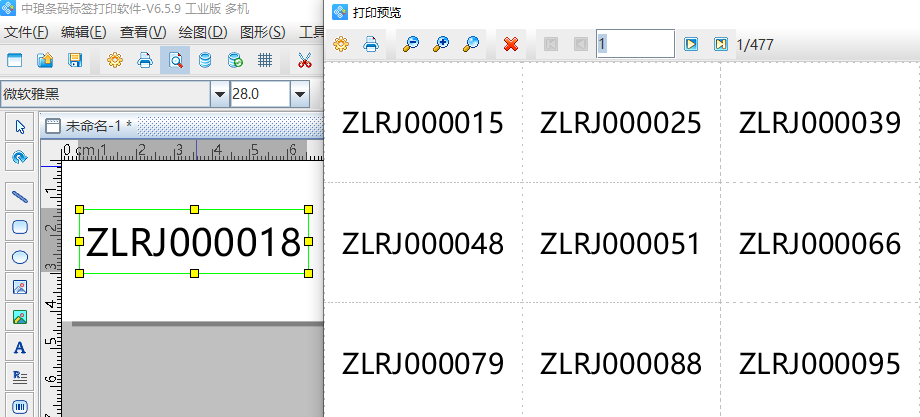920x417 pixels.
Task: Click the red X to close preview
Action: pyautogui.click(x=511, y=44)
